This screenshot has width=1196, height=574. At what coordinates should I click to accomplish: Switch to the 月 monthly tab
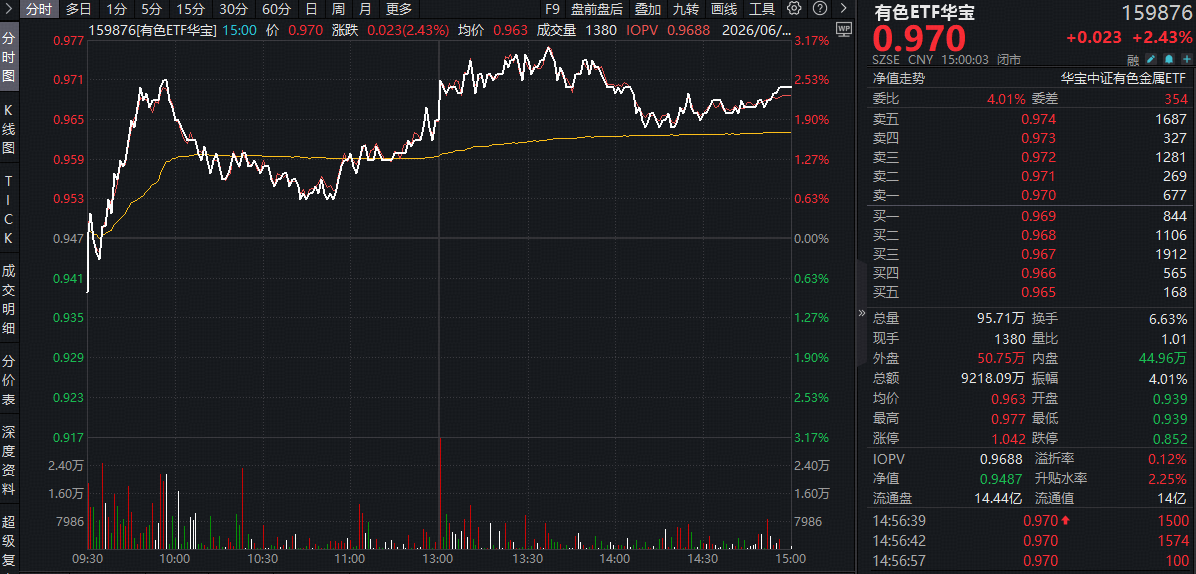365,9
